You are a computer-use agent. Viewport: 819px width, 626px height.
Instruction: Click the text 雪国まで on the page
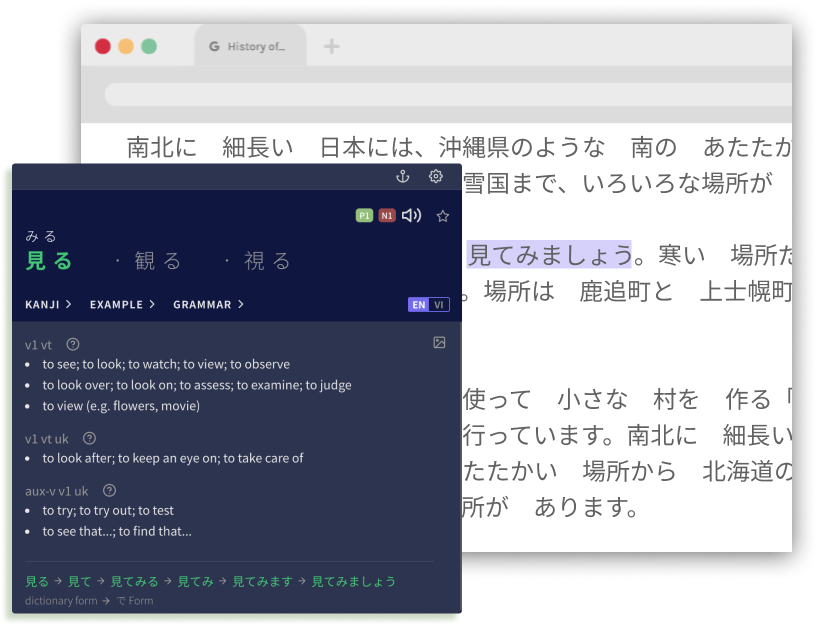[509, 183]
